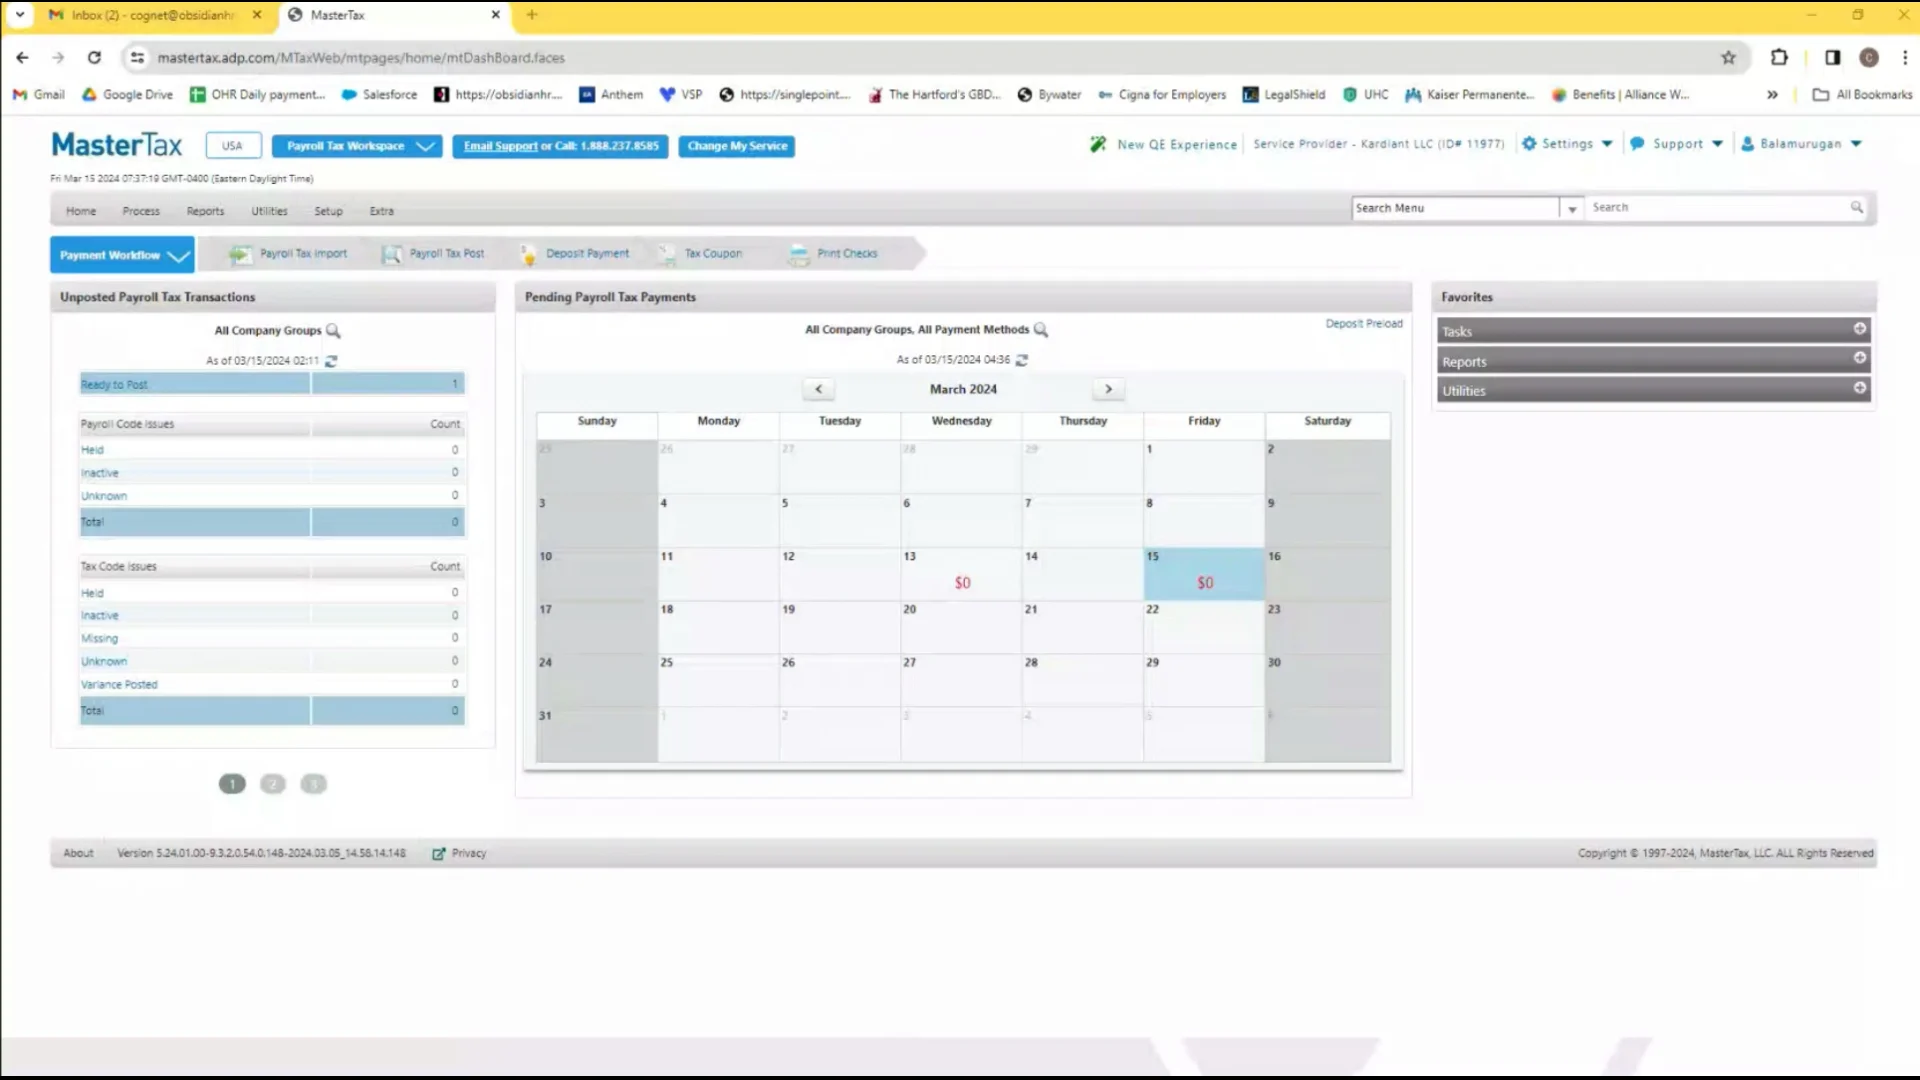Click magnifier beside All Payment Methods

(x=1040, y=330)
